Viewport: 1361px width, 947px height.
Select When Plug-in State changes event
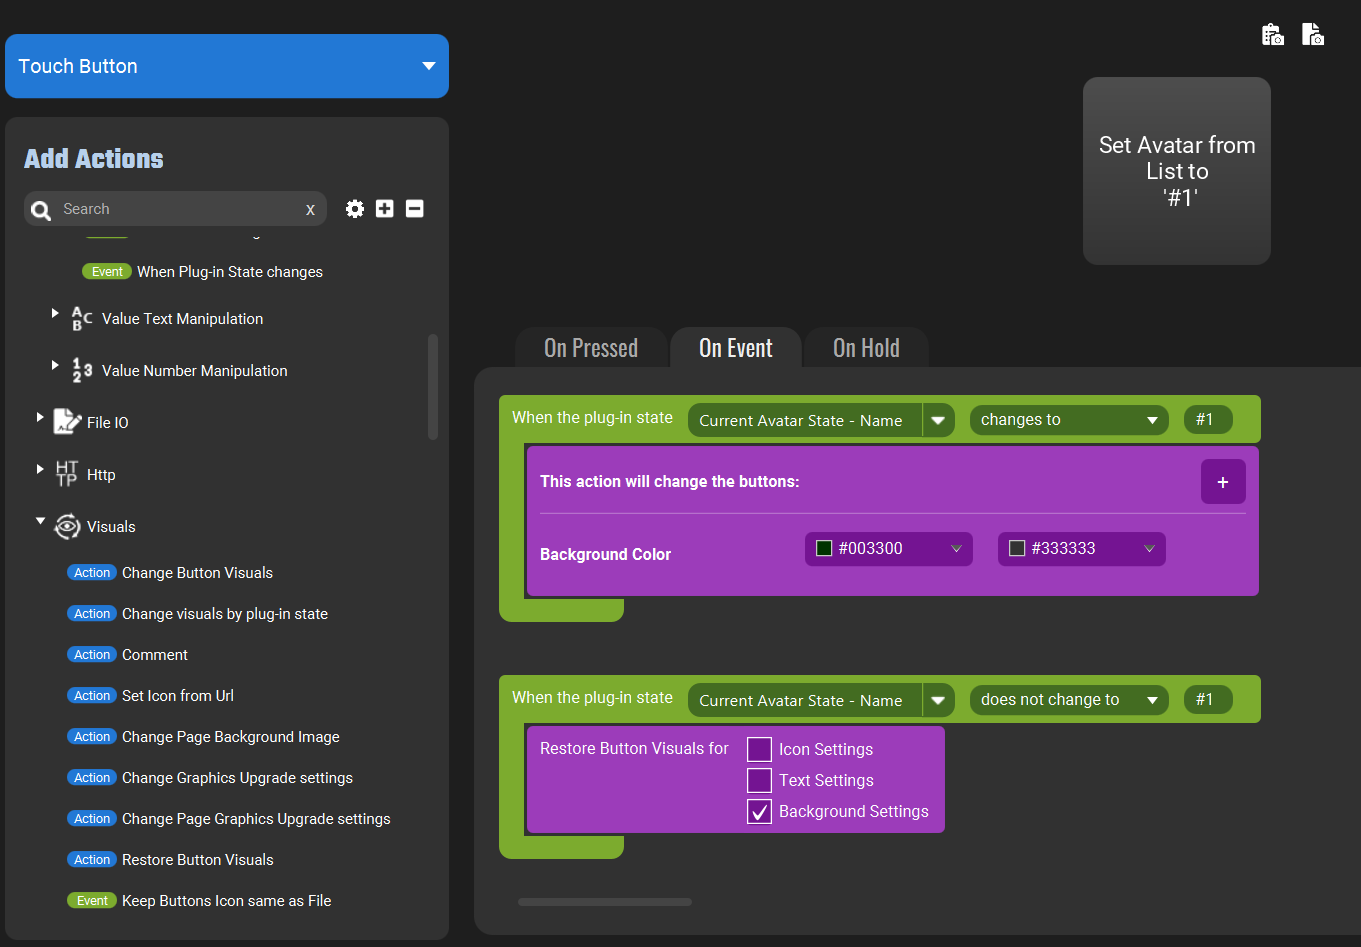(x=230, y=272)
